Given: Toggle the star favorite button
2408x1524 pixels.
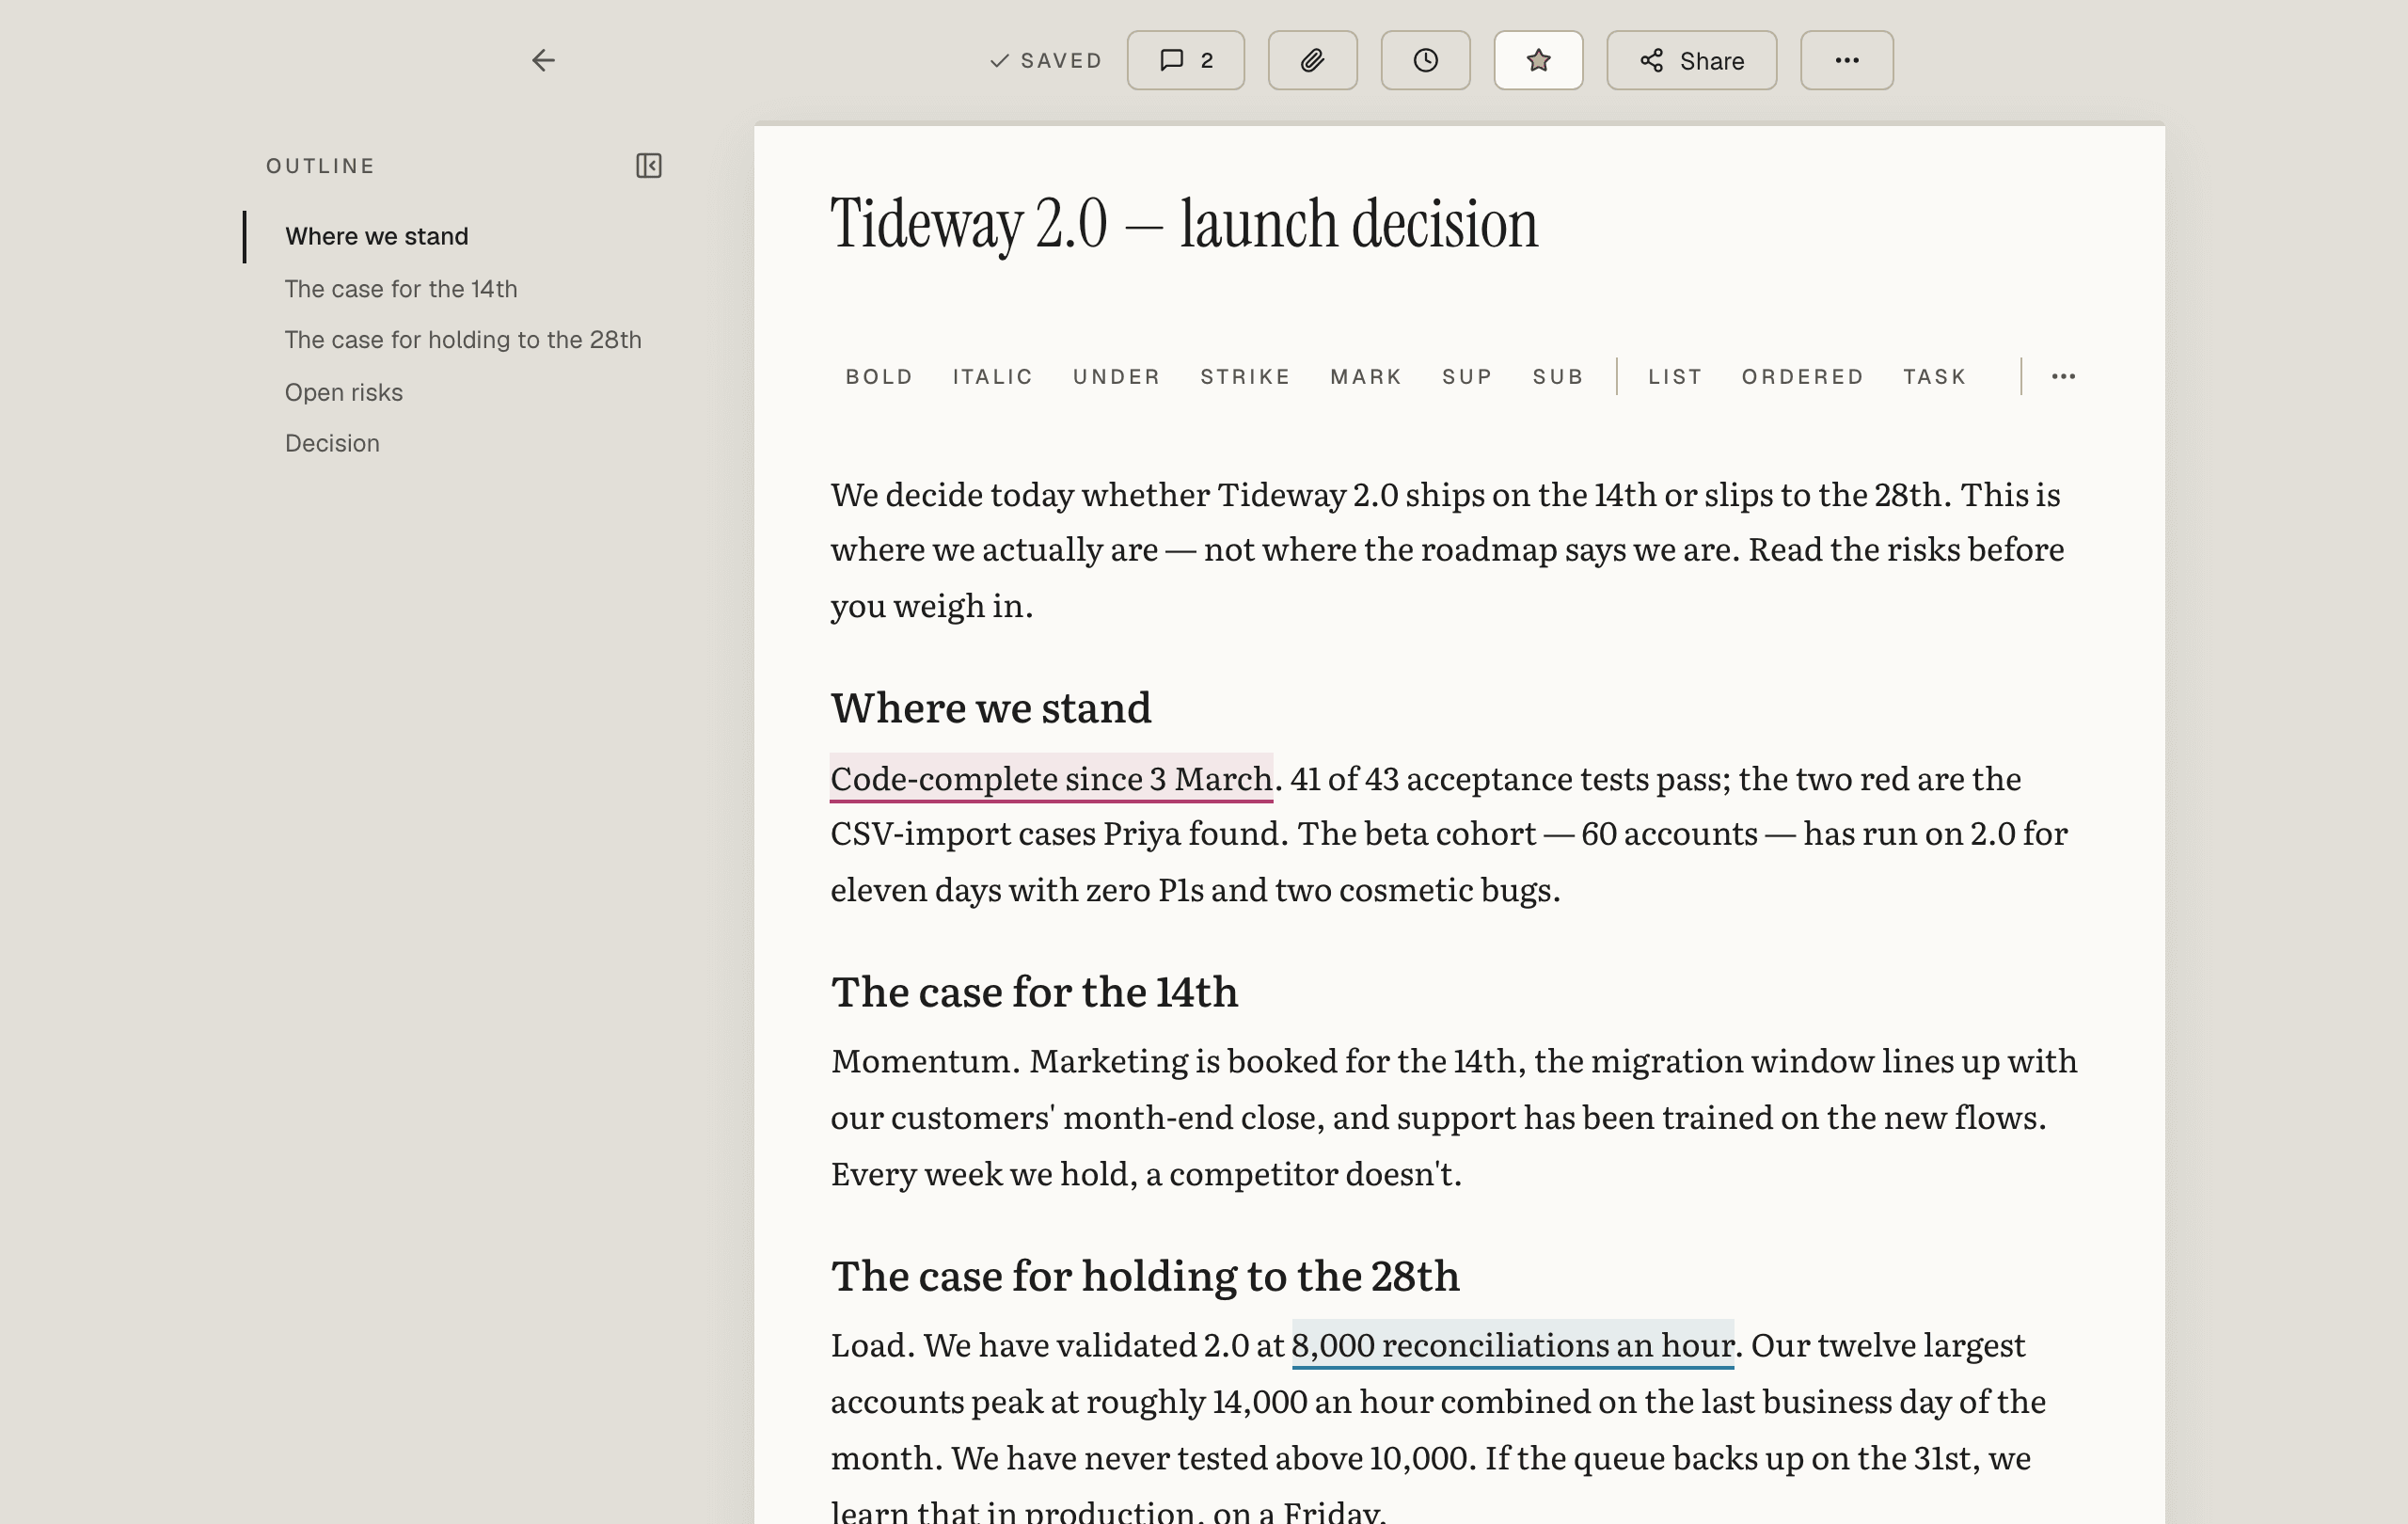Looking at the screenshot, I should click(x=1538, y=60).
